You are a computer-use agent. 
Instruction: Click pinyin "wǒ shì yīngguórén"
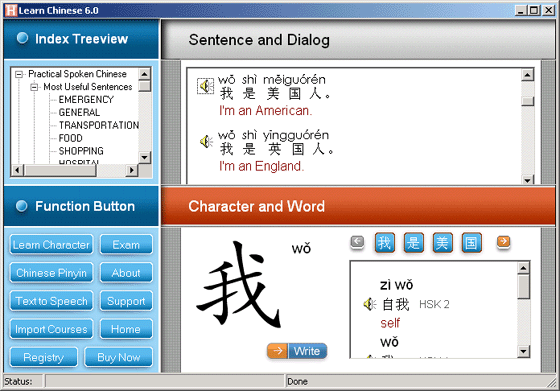274,135
